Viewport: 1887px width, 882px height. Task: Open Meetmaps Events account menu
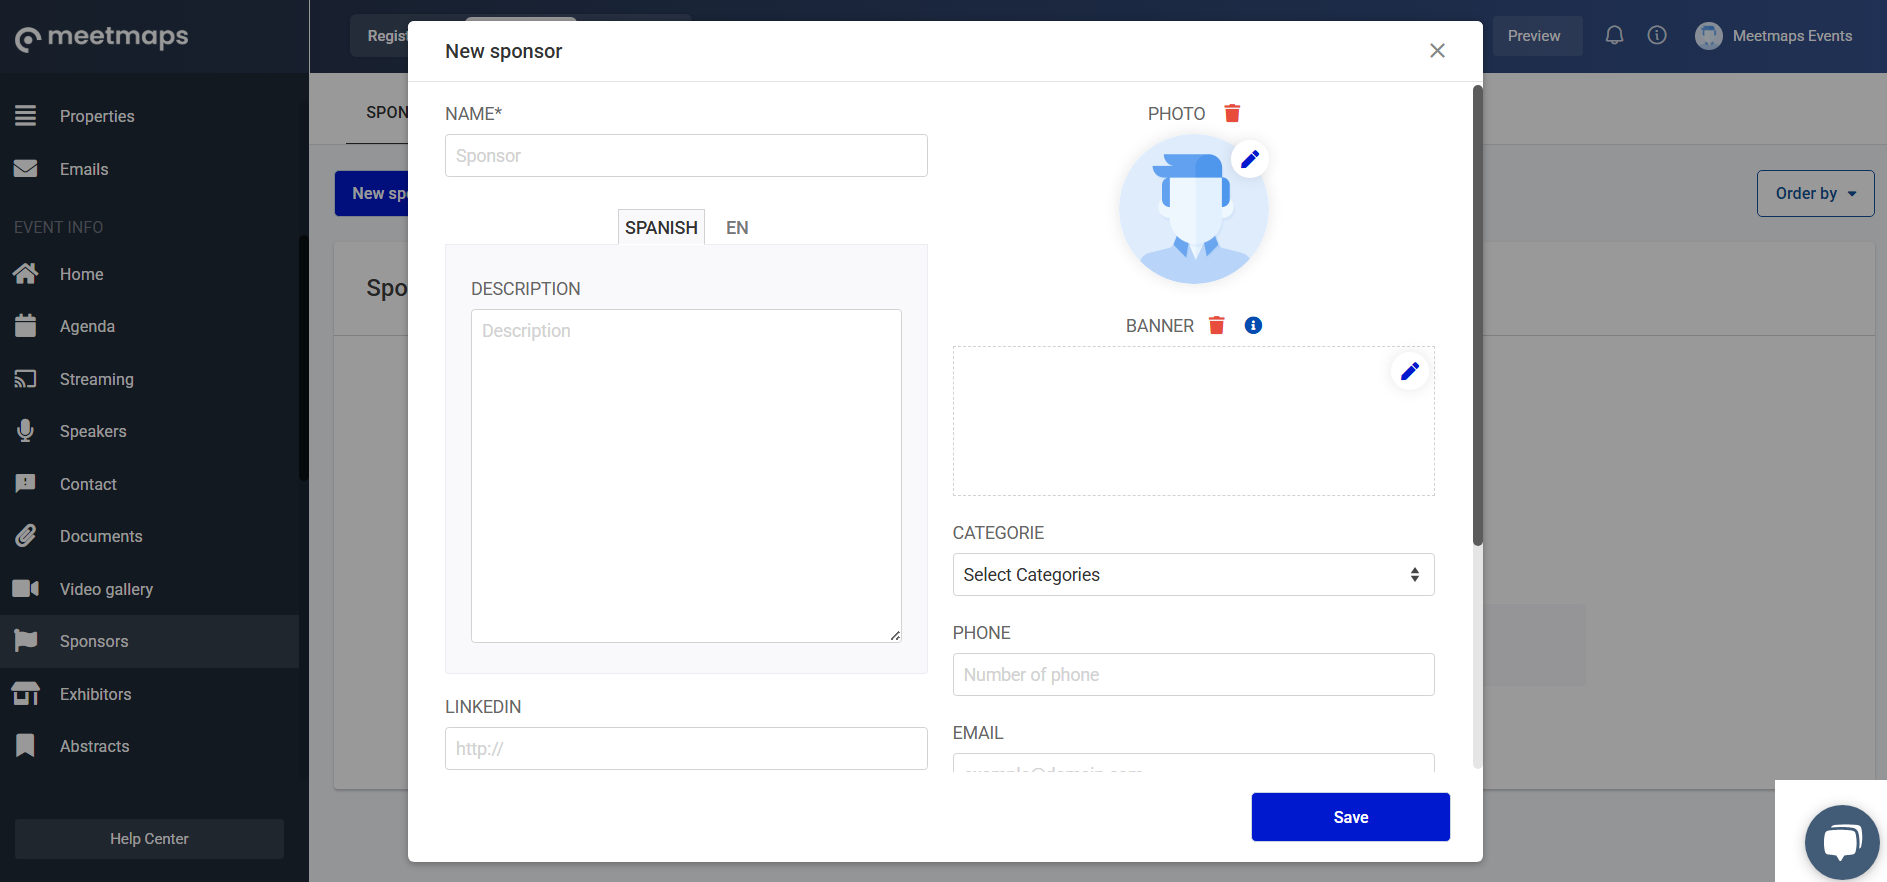click(1774, 36)
